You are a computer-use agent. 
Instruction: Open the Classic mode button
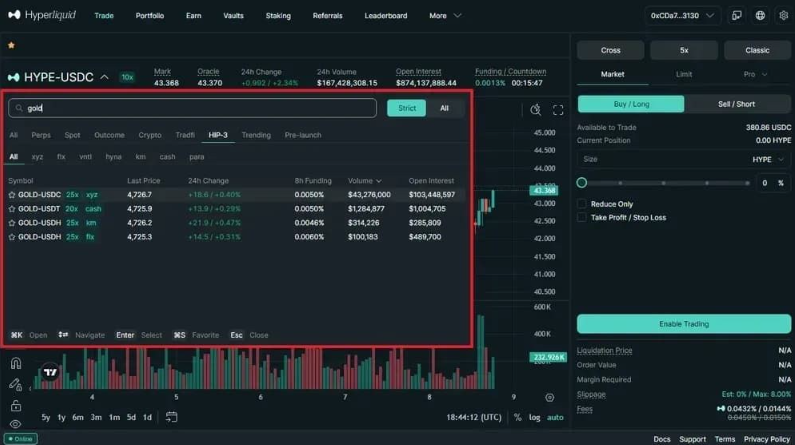click(x=757, y=50)
